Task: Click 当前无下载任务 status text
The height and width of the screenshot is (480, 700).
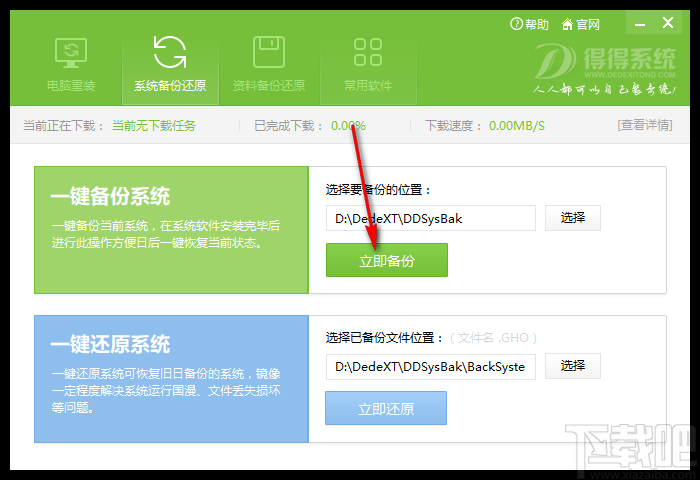Action: click(x=154, y=126)
